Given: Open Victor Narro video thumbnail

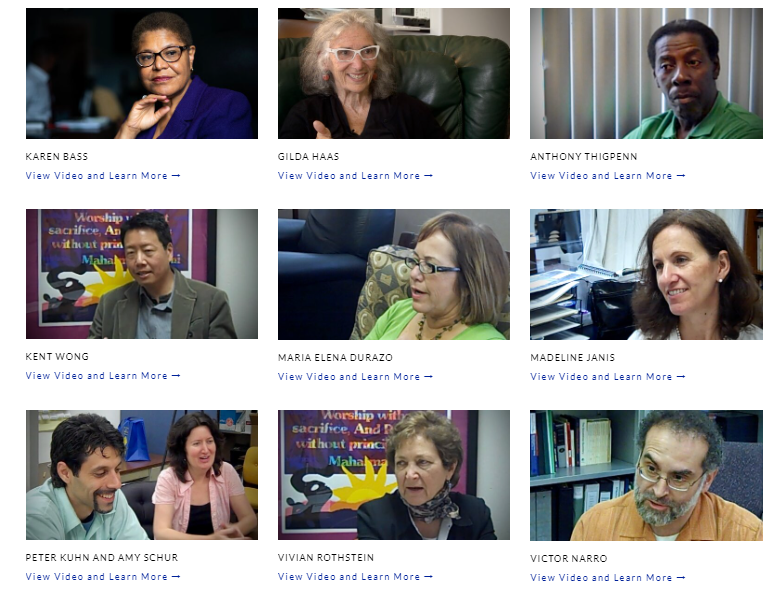Looking at the screenshot, I should [646, 475].
